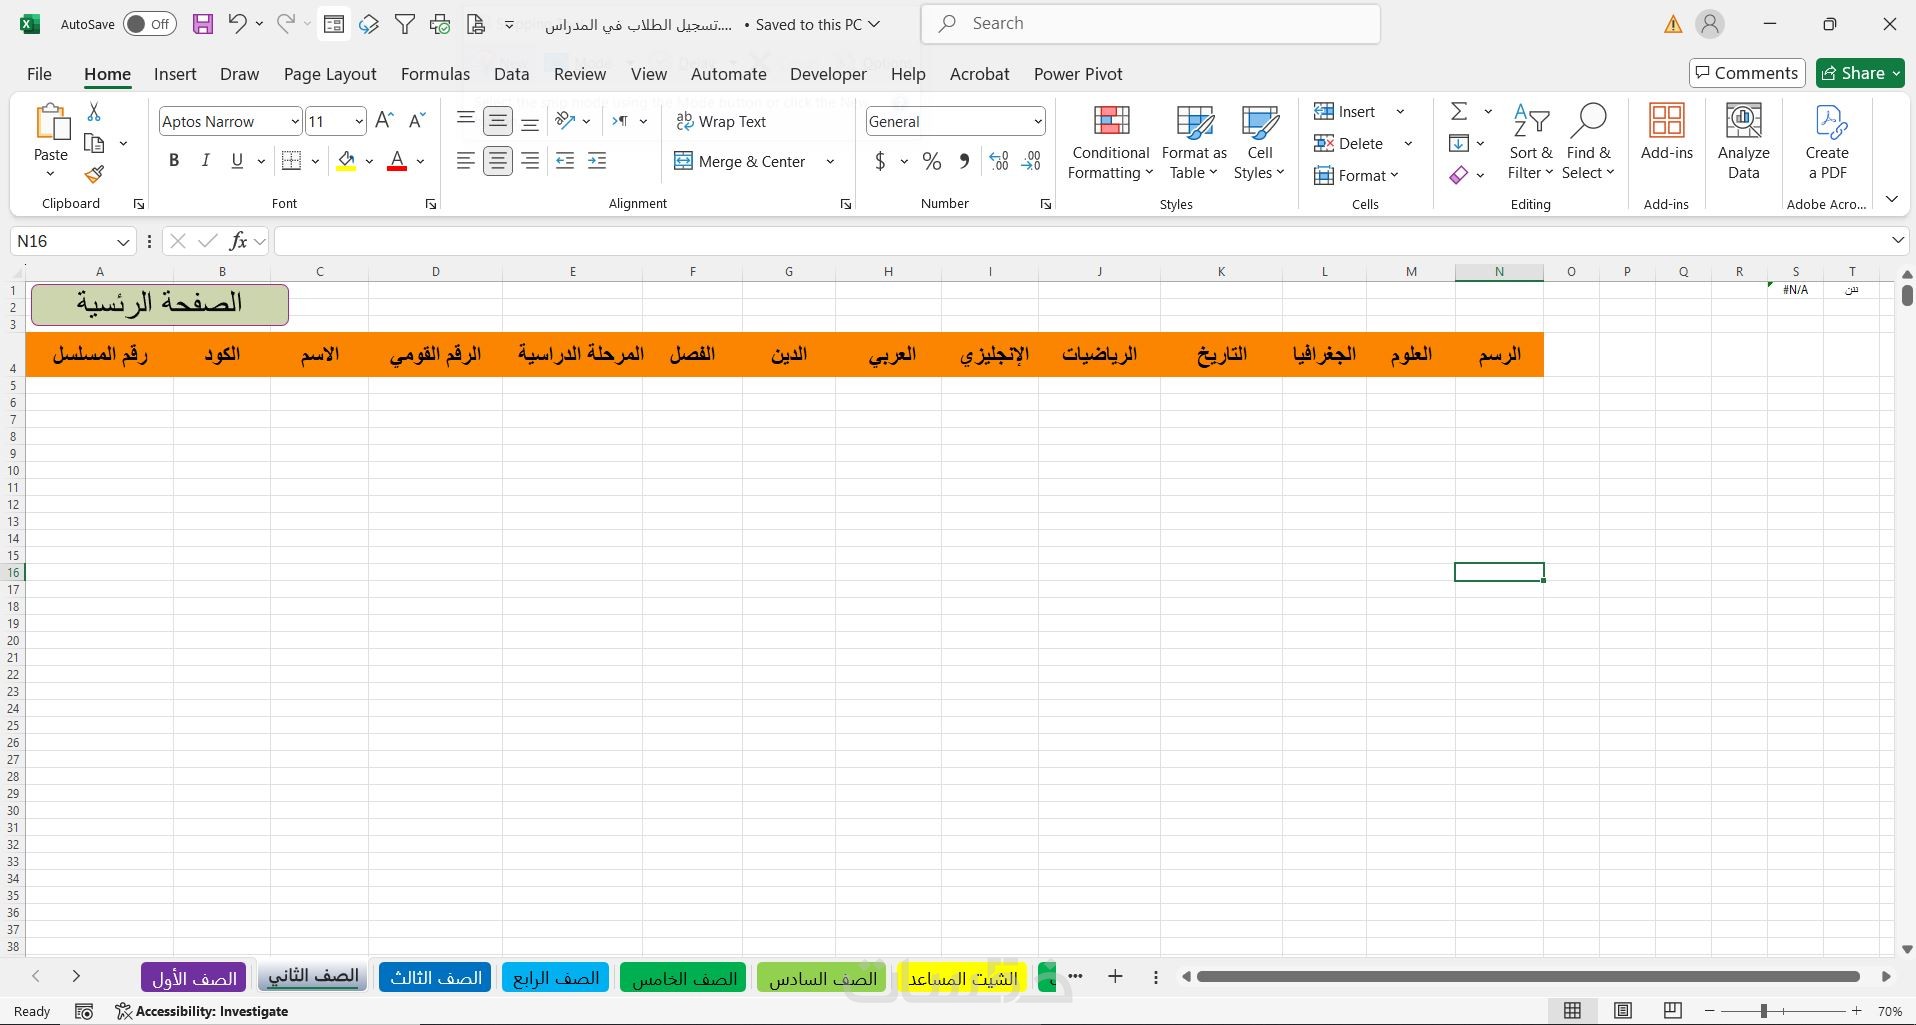
Task: Click the Save icon in title bar
Action: pyautogui.click(x=203, y=24)
